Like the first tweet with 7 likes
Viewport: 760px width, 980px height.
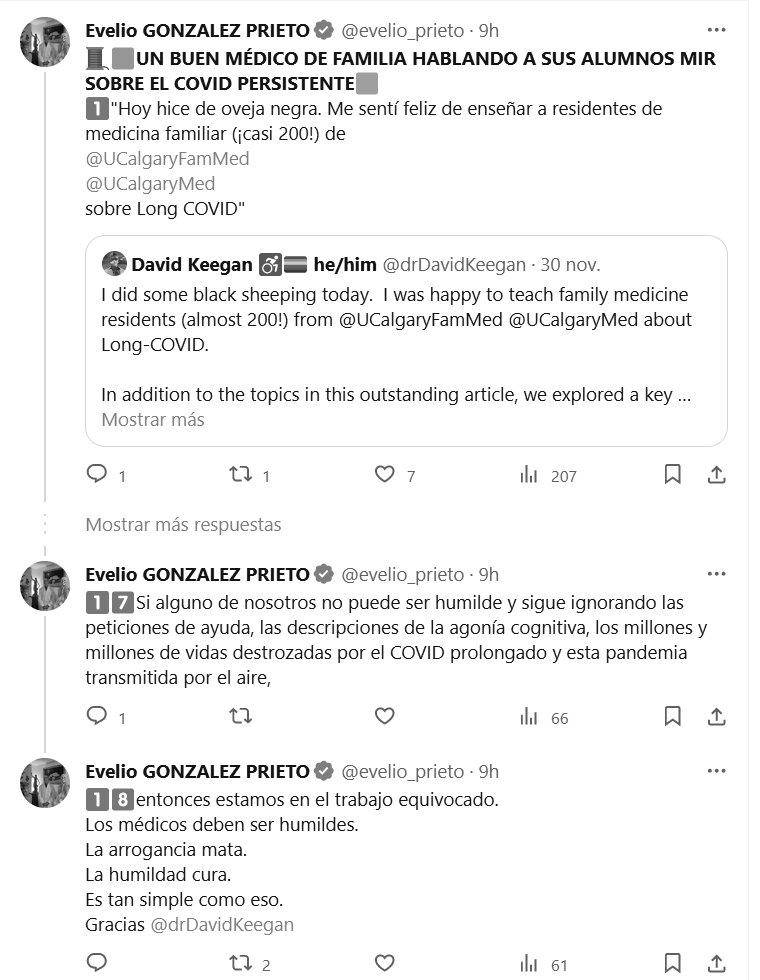pos(385,475)
